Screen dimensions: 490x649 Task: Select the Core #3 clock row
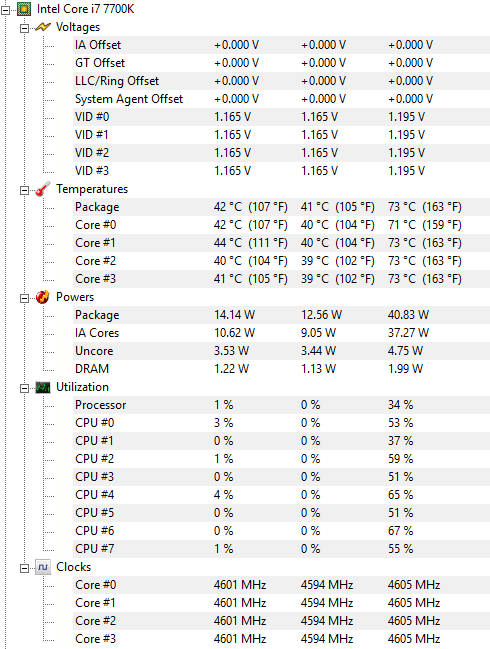[281, 639]
